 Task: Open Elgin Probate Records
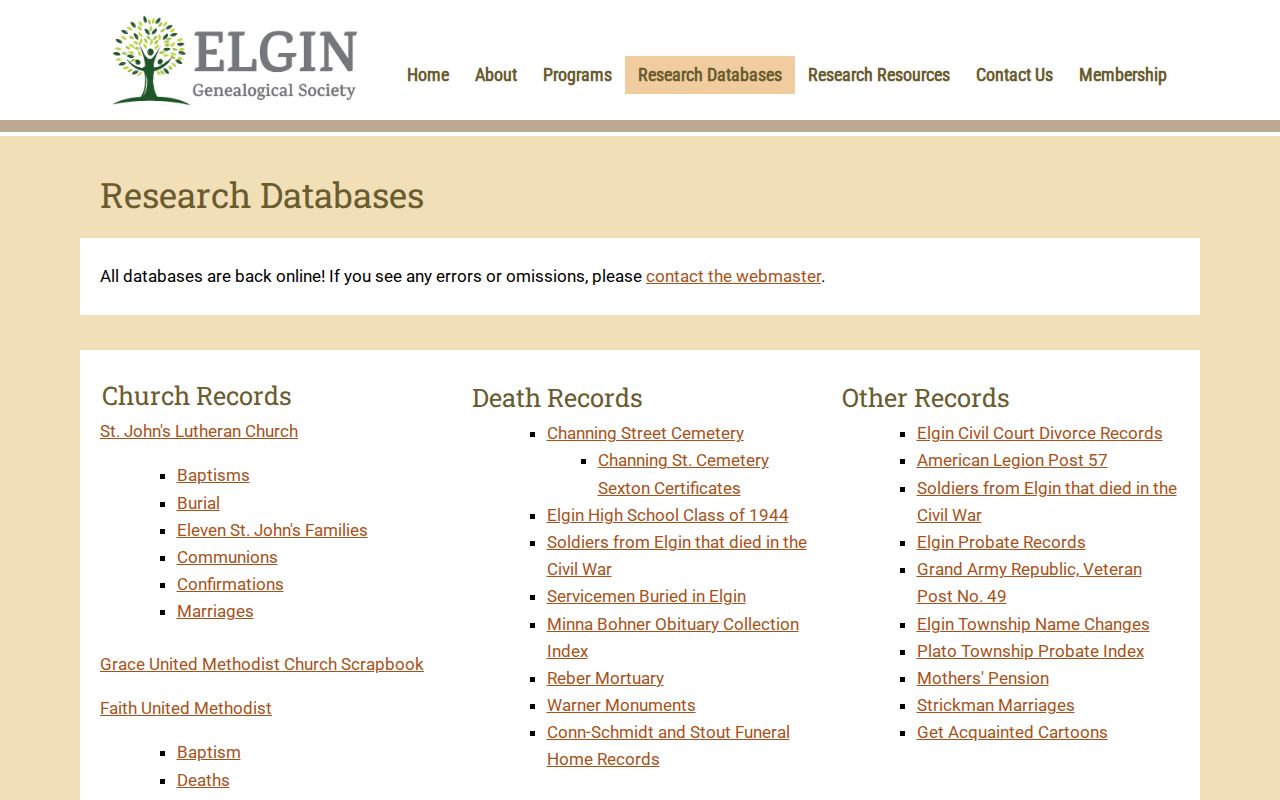coord(1001,542)
